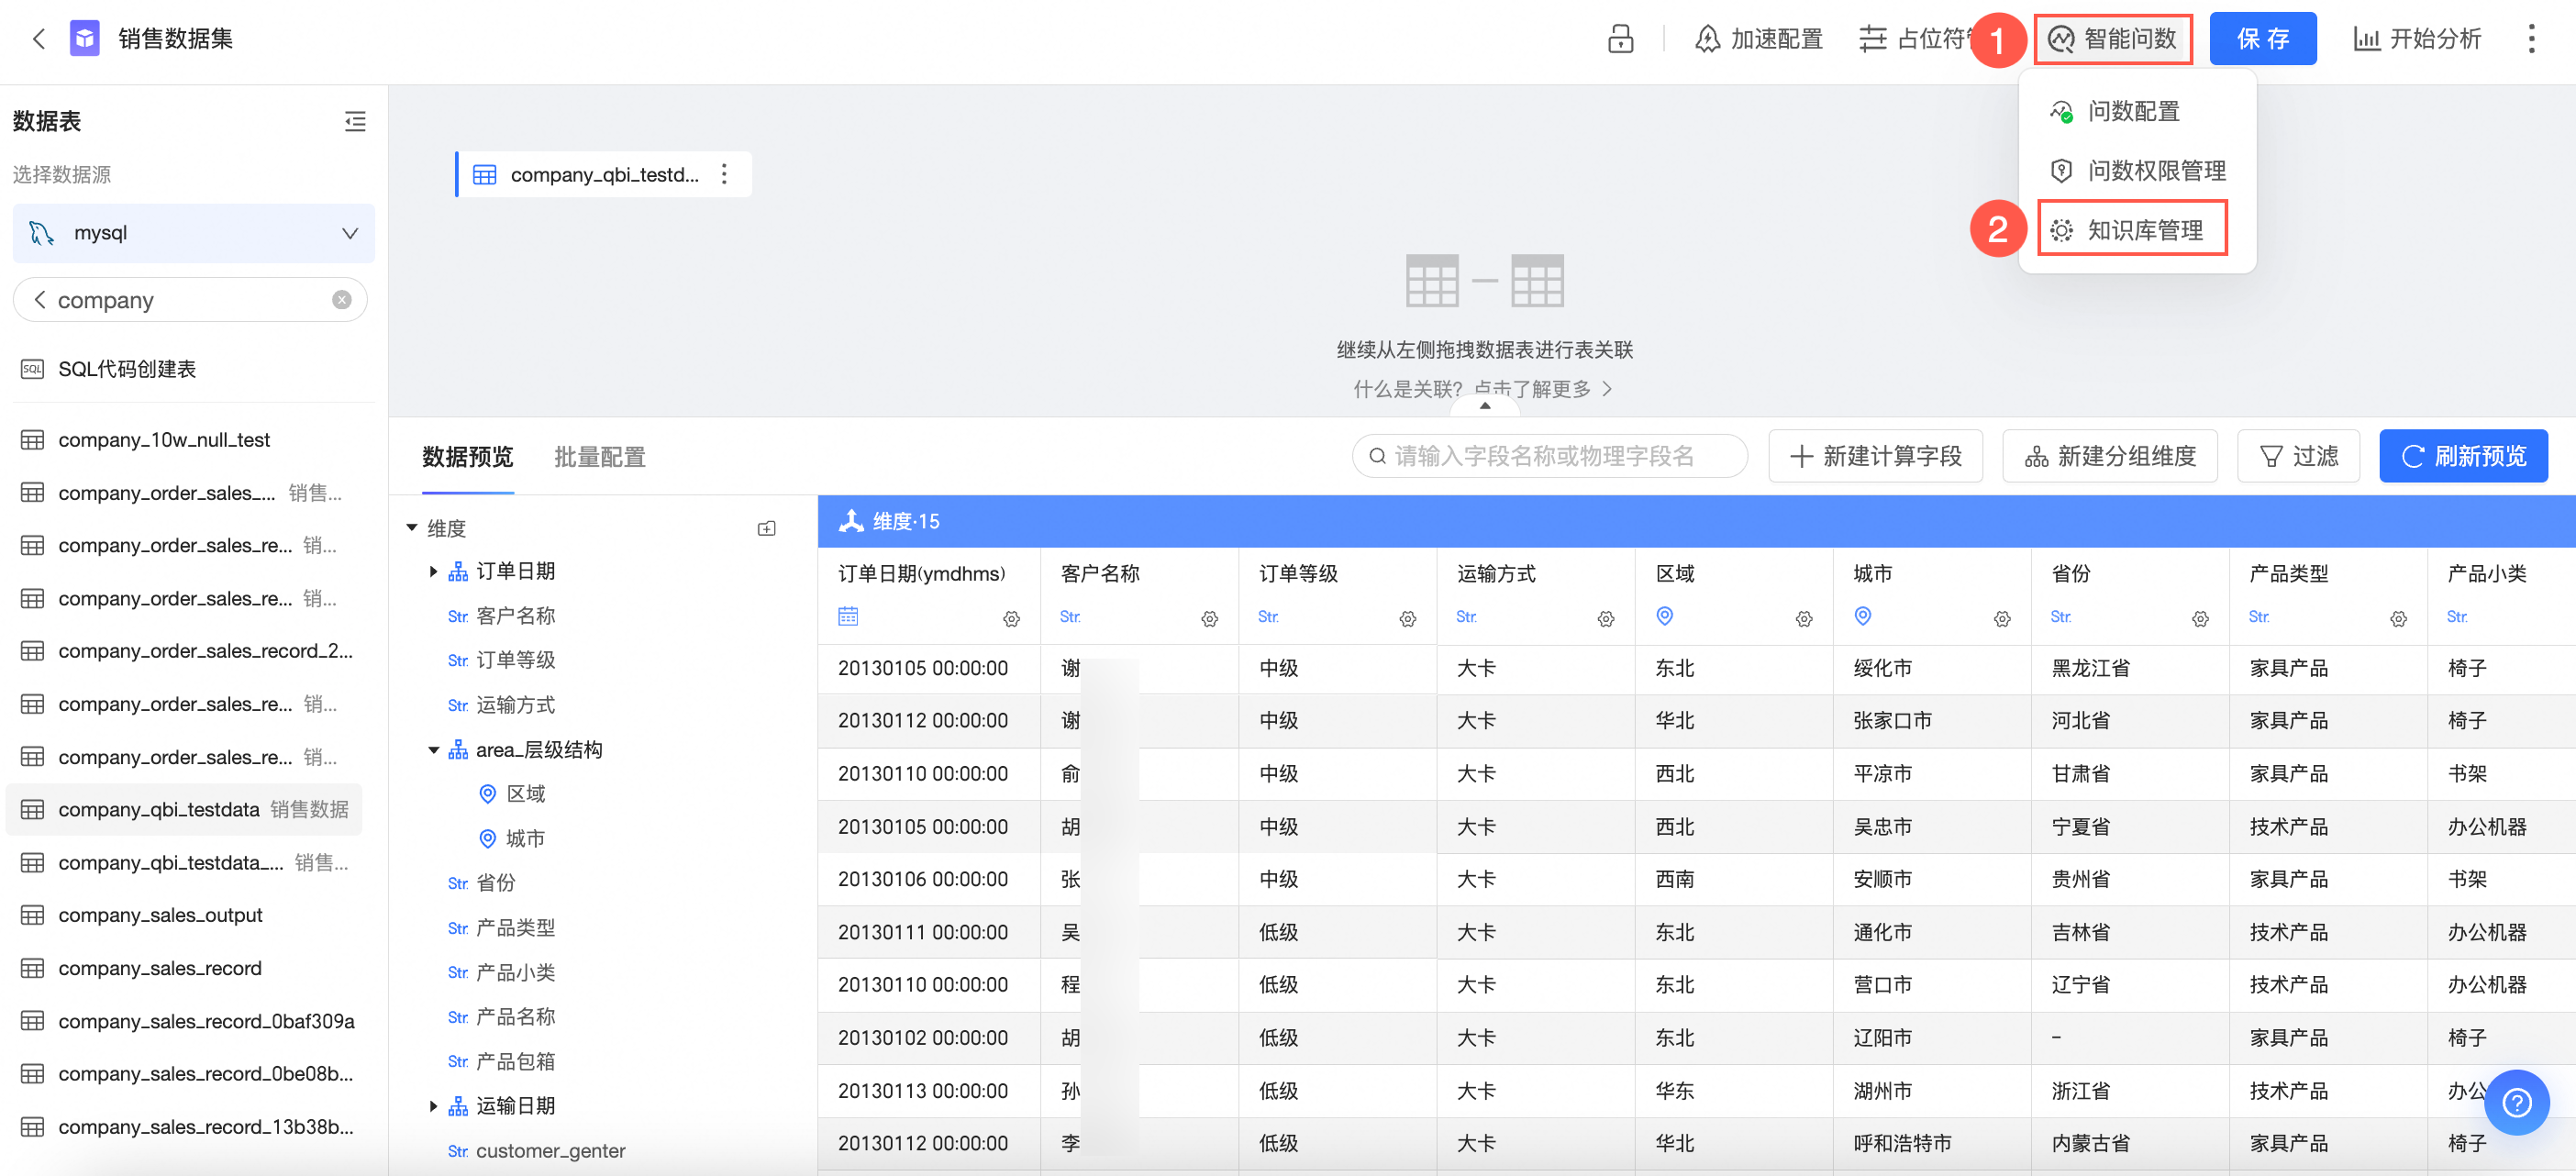Switch to 数据预览 tab
The width and height of the screenshot is (2576, 1176).
[x=468, y=457]
